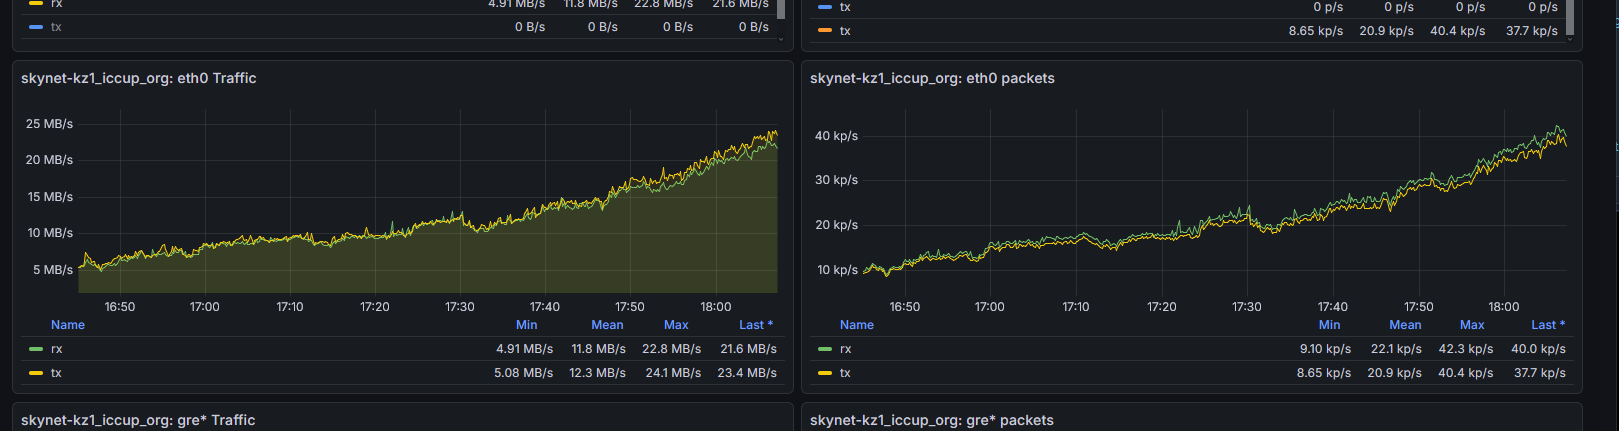This screenshot has width=1619, height=431.
Task: Open the gre* Traffic panel title menu
Action: pyautogui.click(x=138, y=420)
